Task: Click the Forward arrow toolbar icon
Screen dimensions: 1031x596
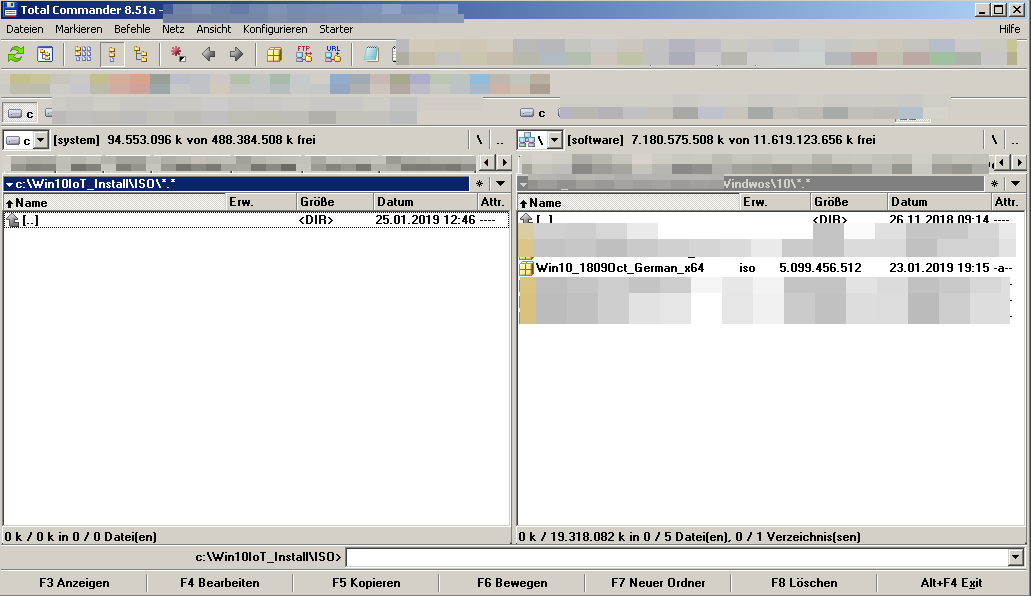Action: click(x=236, y=54)
